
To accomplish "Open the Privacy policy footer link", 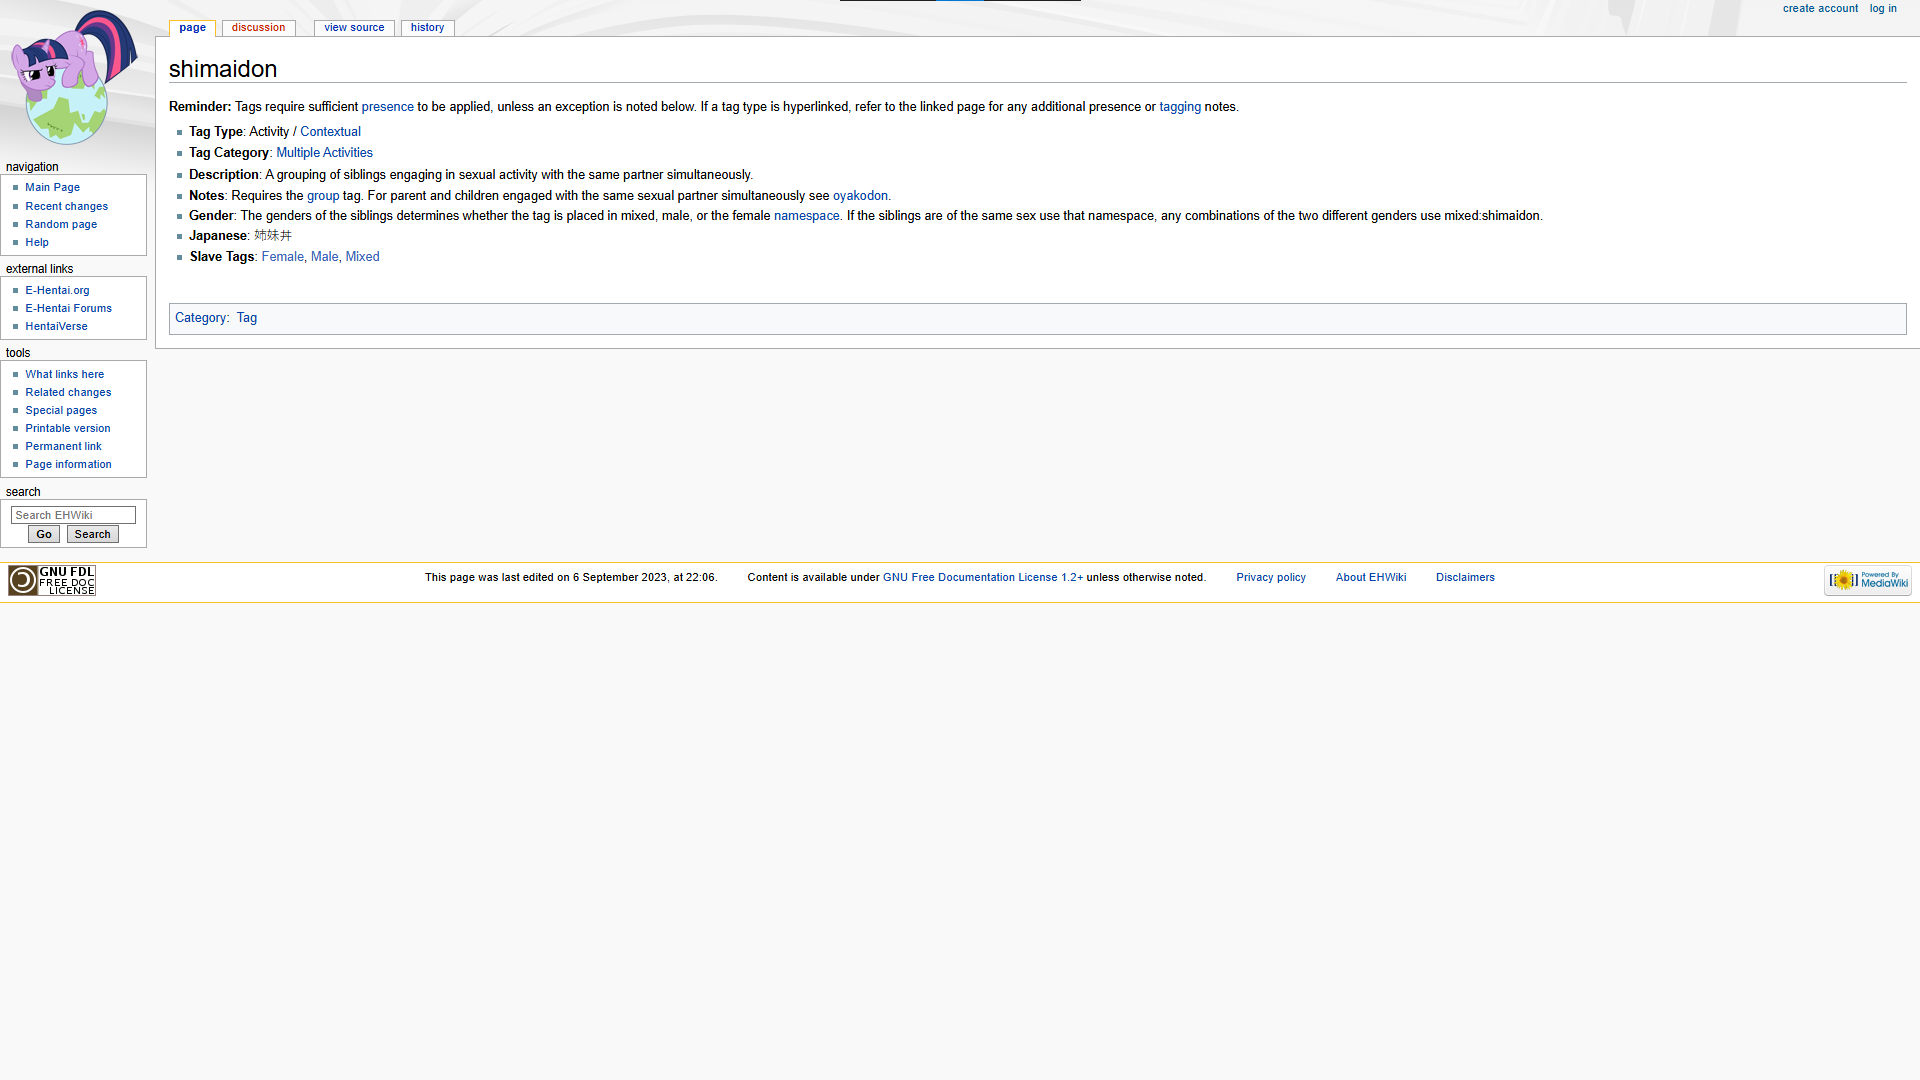I will tap(1270, 578).
